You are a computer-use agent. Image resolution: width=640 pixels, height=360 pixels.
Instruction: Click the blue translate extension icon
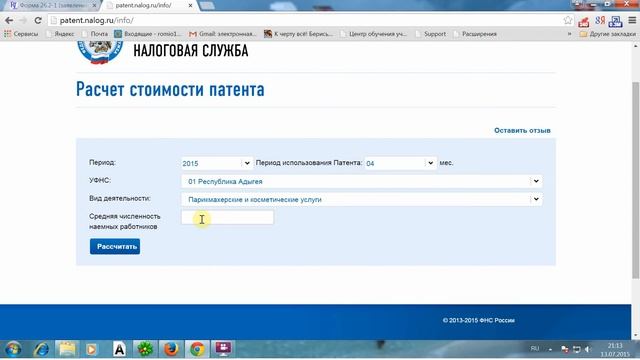(x=616, y=21)
